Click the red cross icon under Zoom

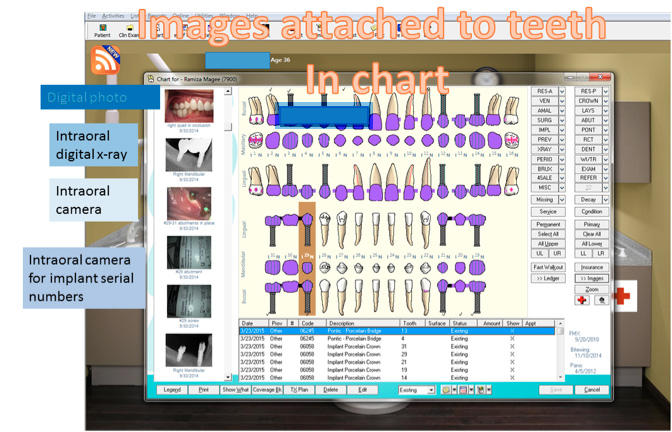(582, 299)
